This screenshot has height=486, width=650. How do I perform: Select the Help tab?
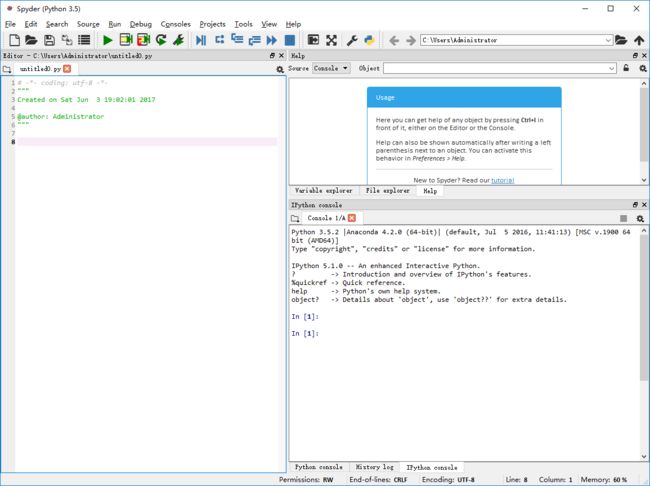430,191
